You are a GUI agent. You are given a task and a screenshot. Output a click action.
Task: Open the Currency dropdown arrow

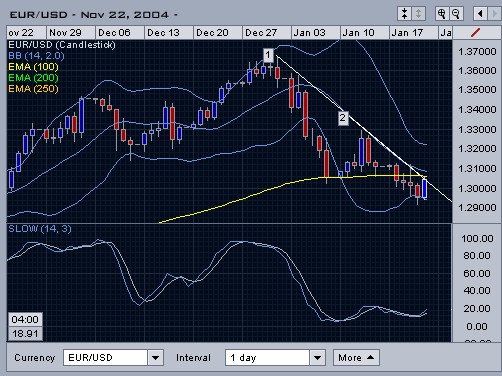pyautogui.click(x=155, y=358)
